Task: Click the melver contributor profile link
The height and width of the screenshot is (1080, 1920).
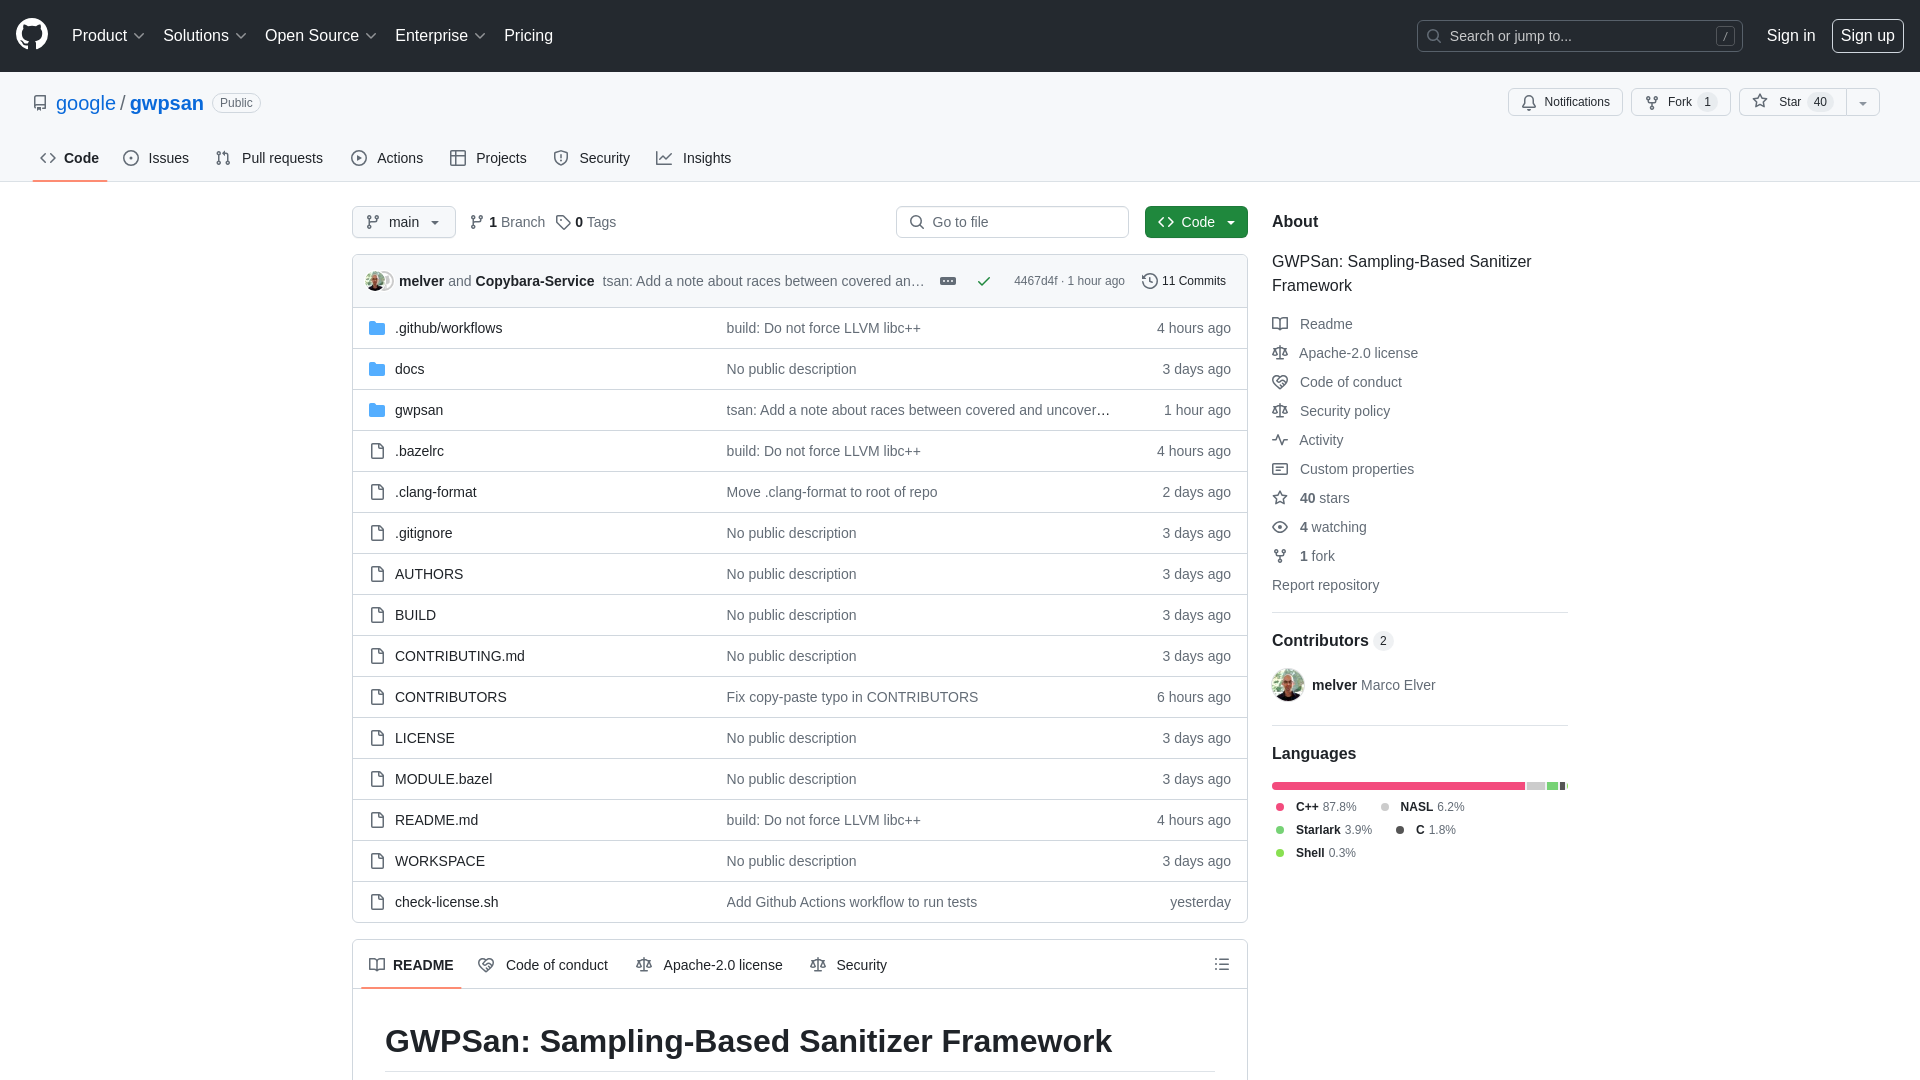Action: (1333, 684)
